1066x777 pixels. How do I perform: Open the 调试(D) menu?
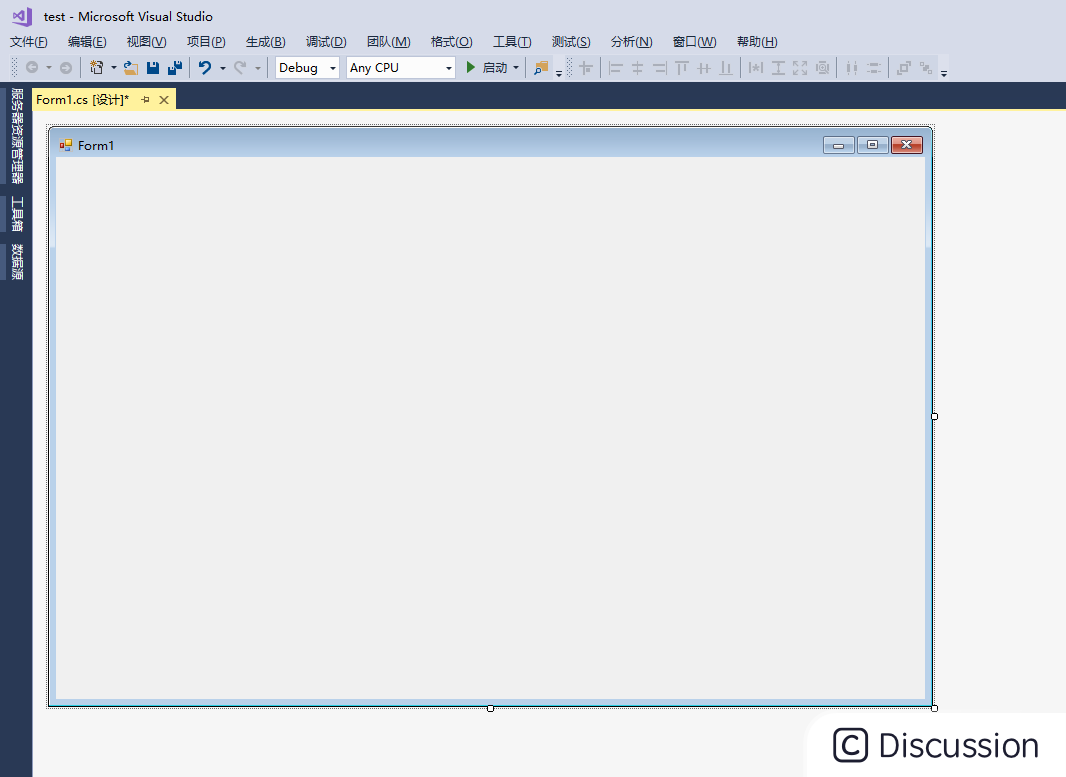click(x=326, y=41)
